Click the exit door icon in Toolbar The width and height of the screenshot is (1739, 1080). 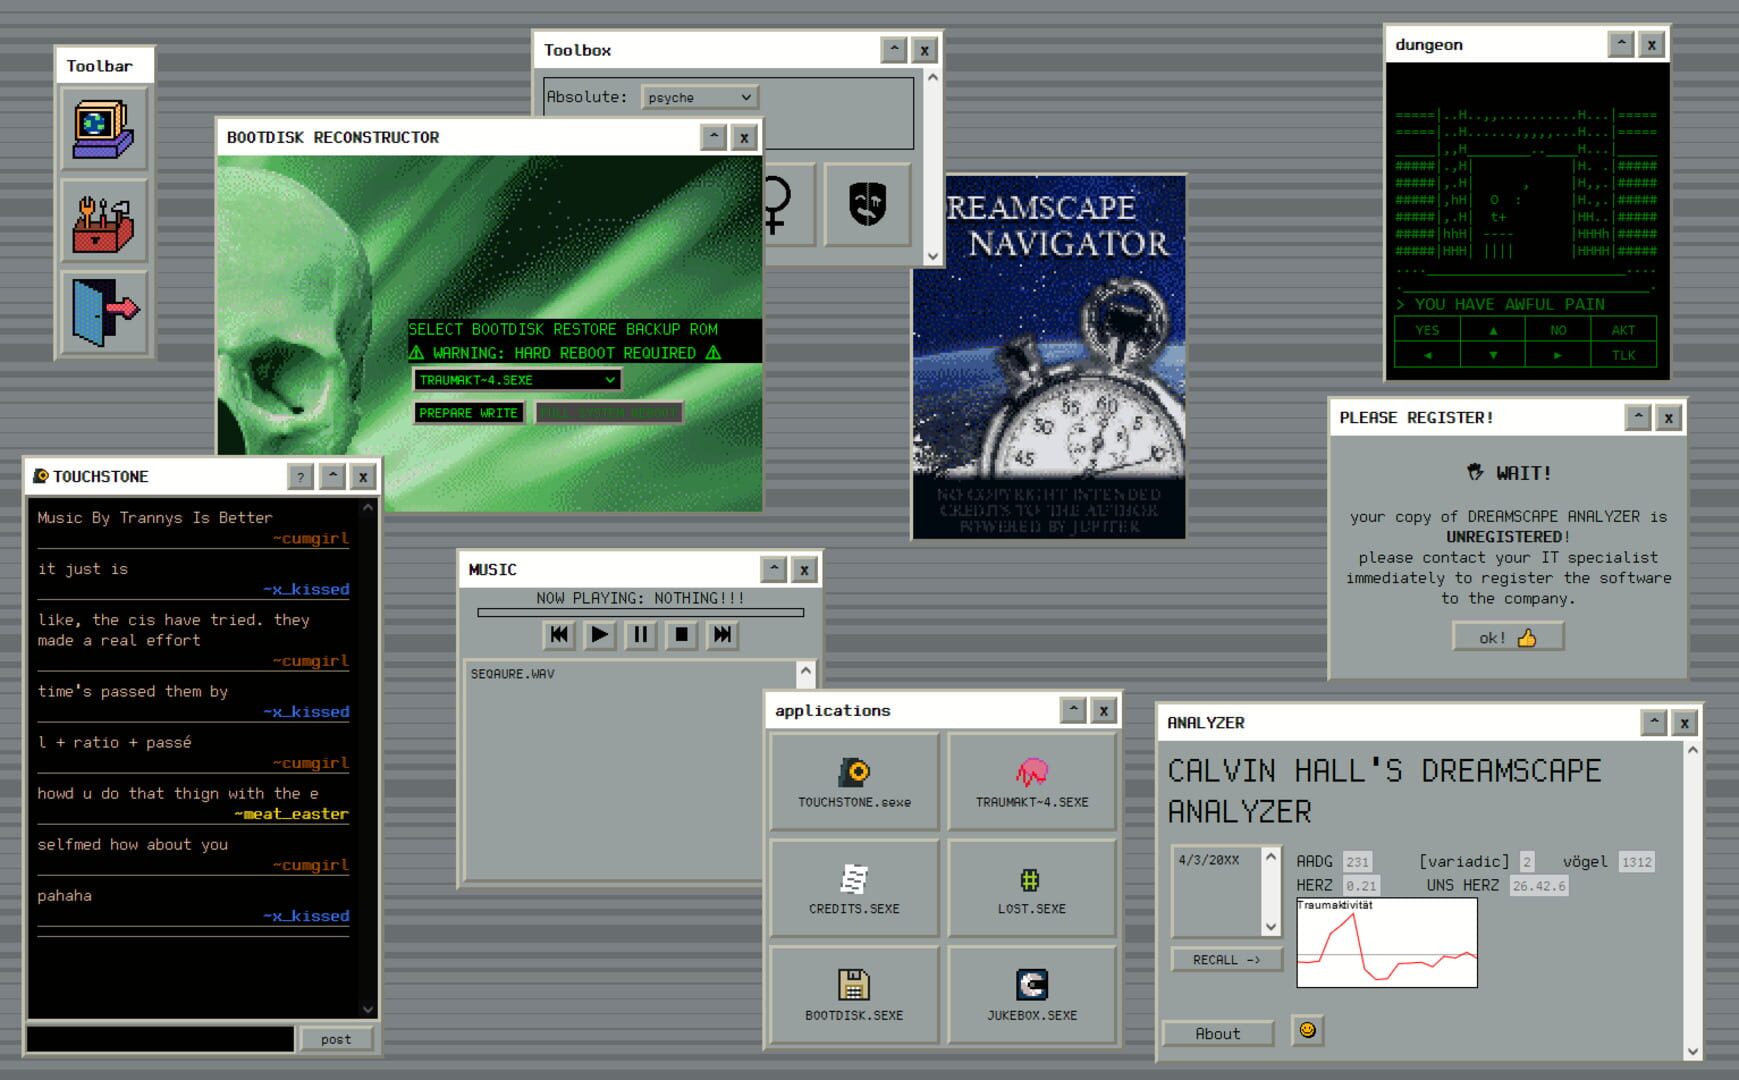[x=104, y=310]
